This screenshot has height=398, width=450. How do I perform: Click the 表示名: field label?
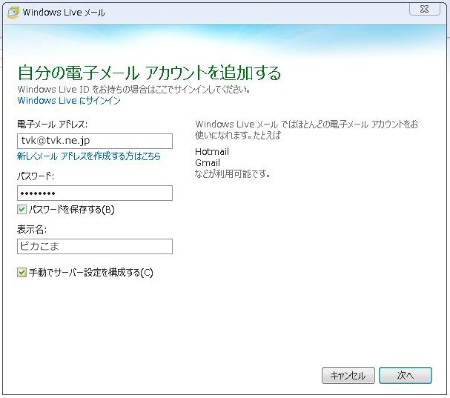point(32,229)
